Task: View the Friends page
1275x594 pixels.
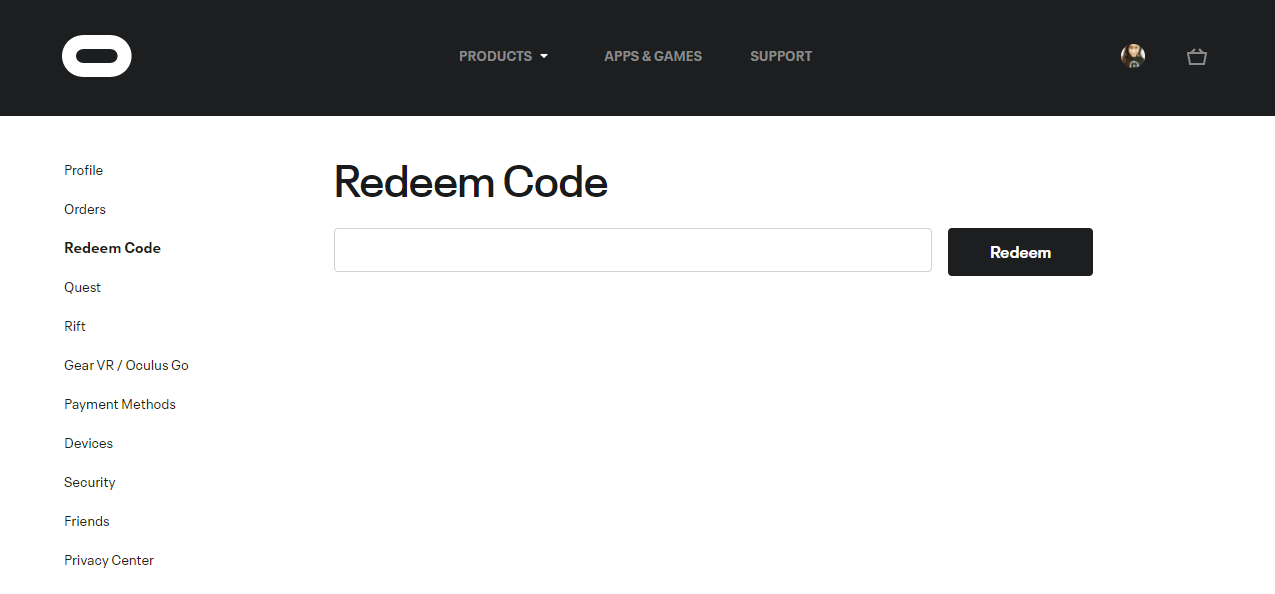Action: tap(87, 521)
